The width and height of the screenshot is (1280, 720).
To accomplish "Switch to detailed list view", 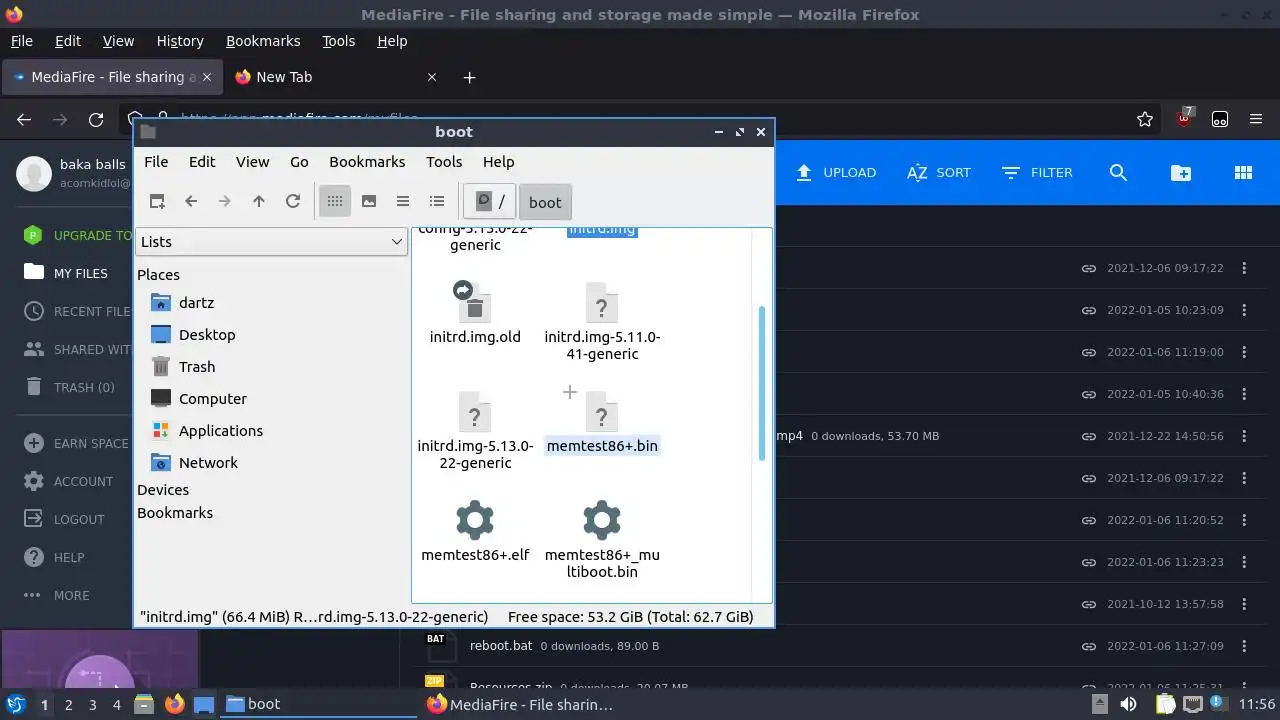I will point(437,201).
